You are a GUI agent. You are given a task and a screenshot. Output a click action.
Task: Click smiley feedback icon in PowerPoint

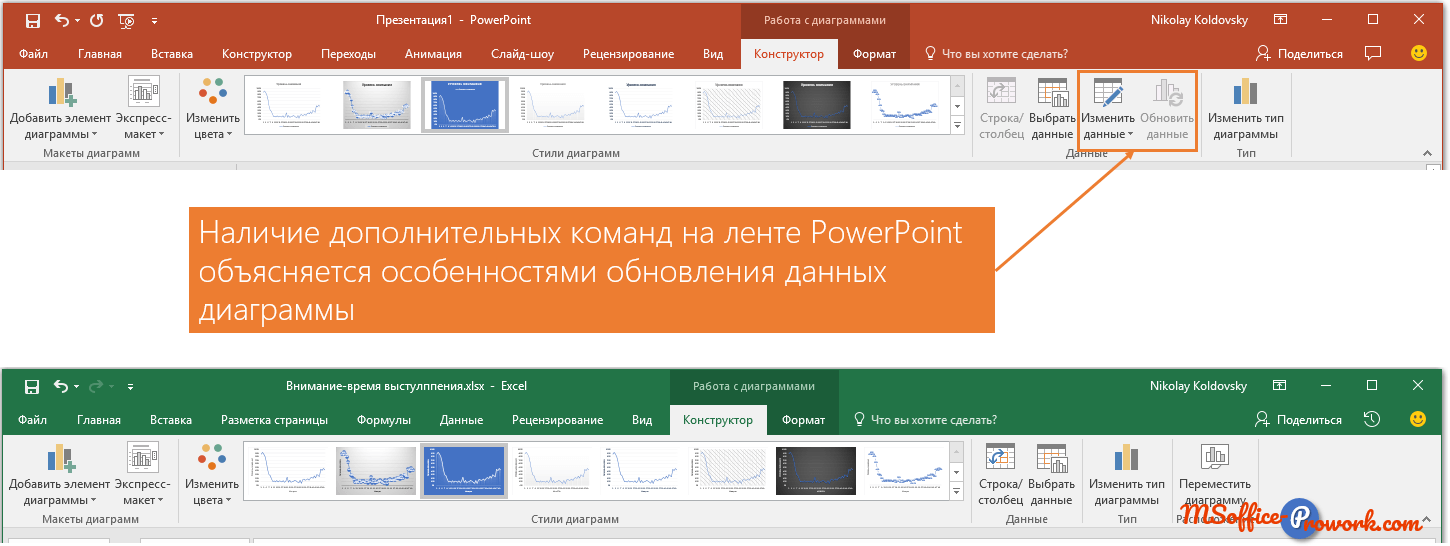[1418, 53]
